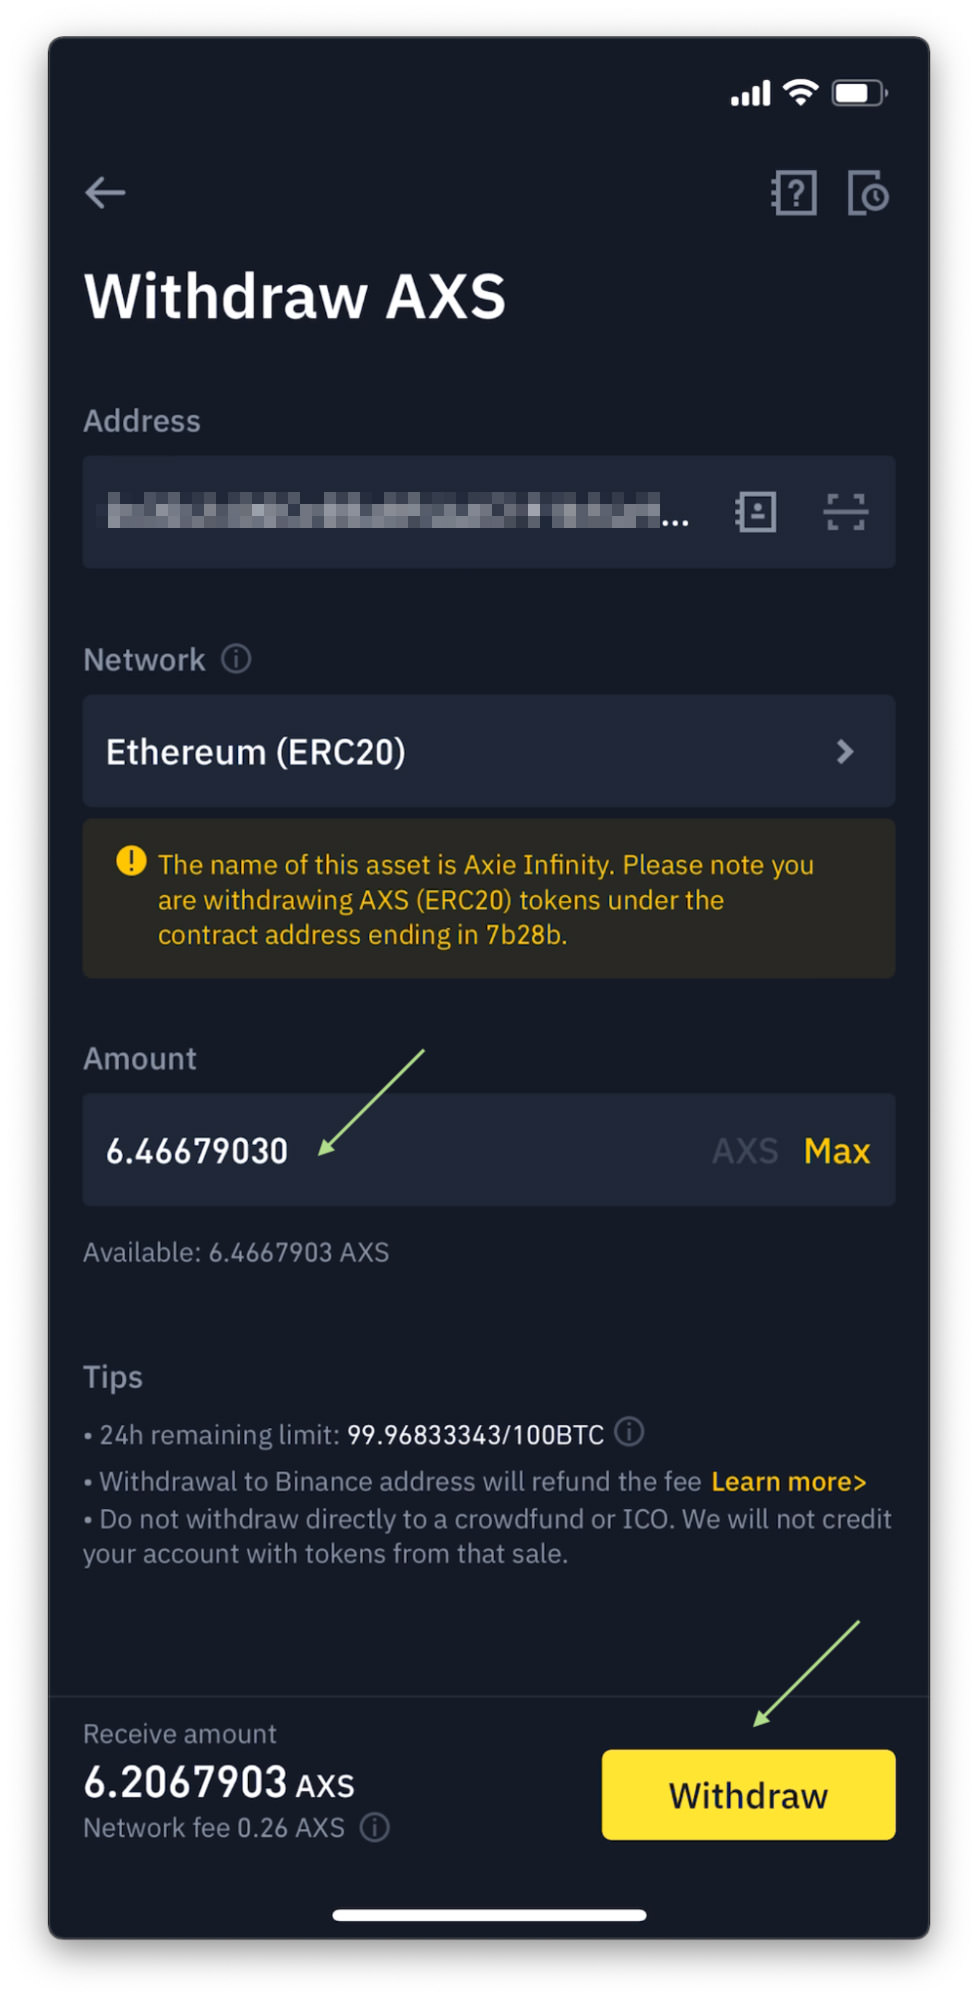Select the Max amount button

pos(837,1151)
